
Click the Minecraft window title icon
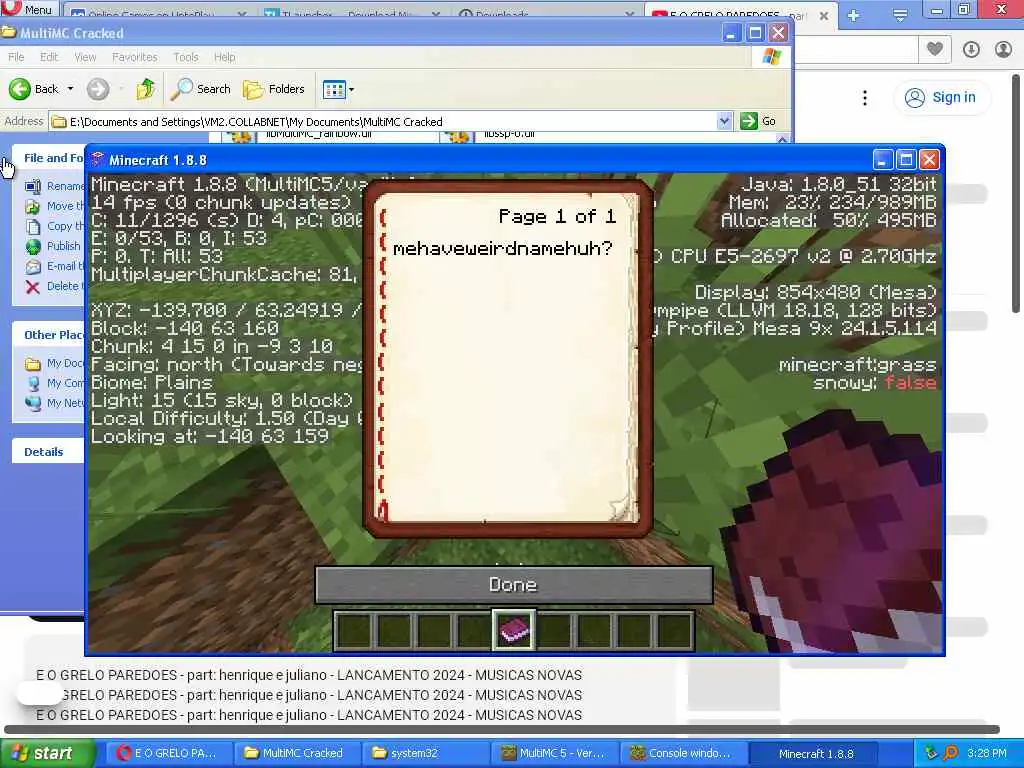(98, 159)
